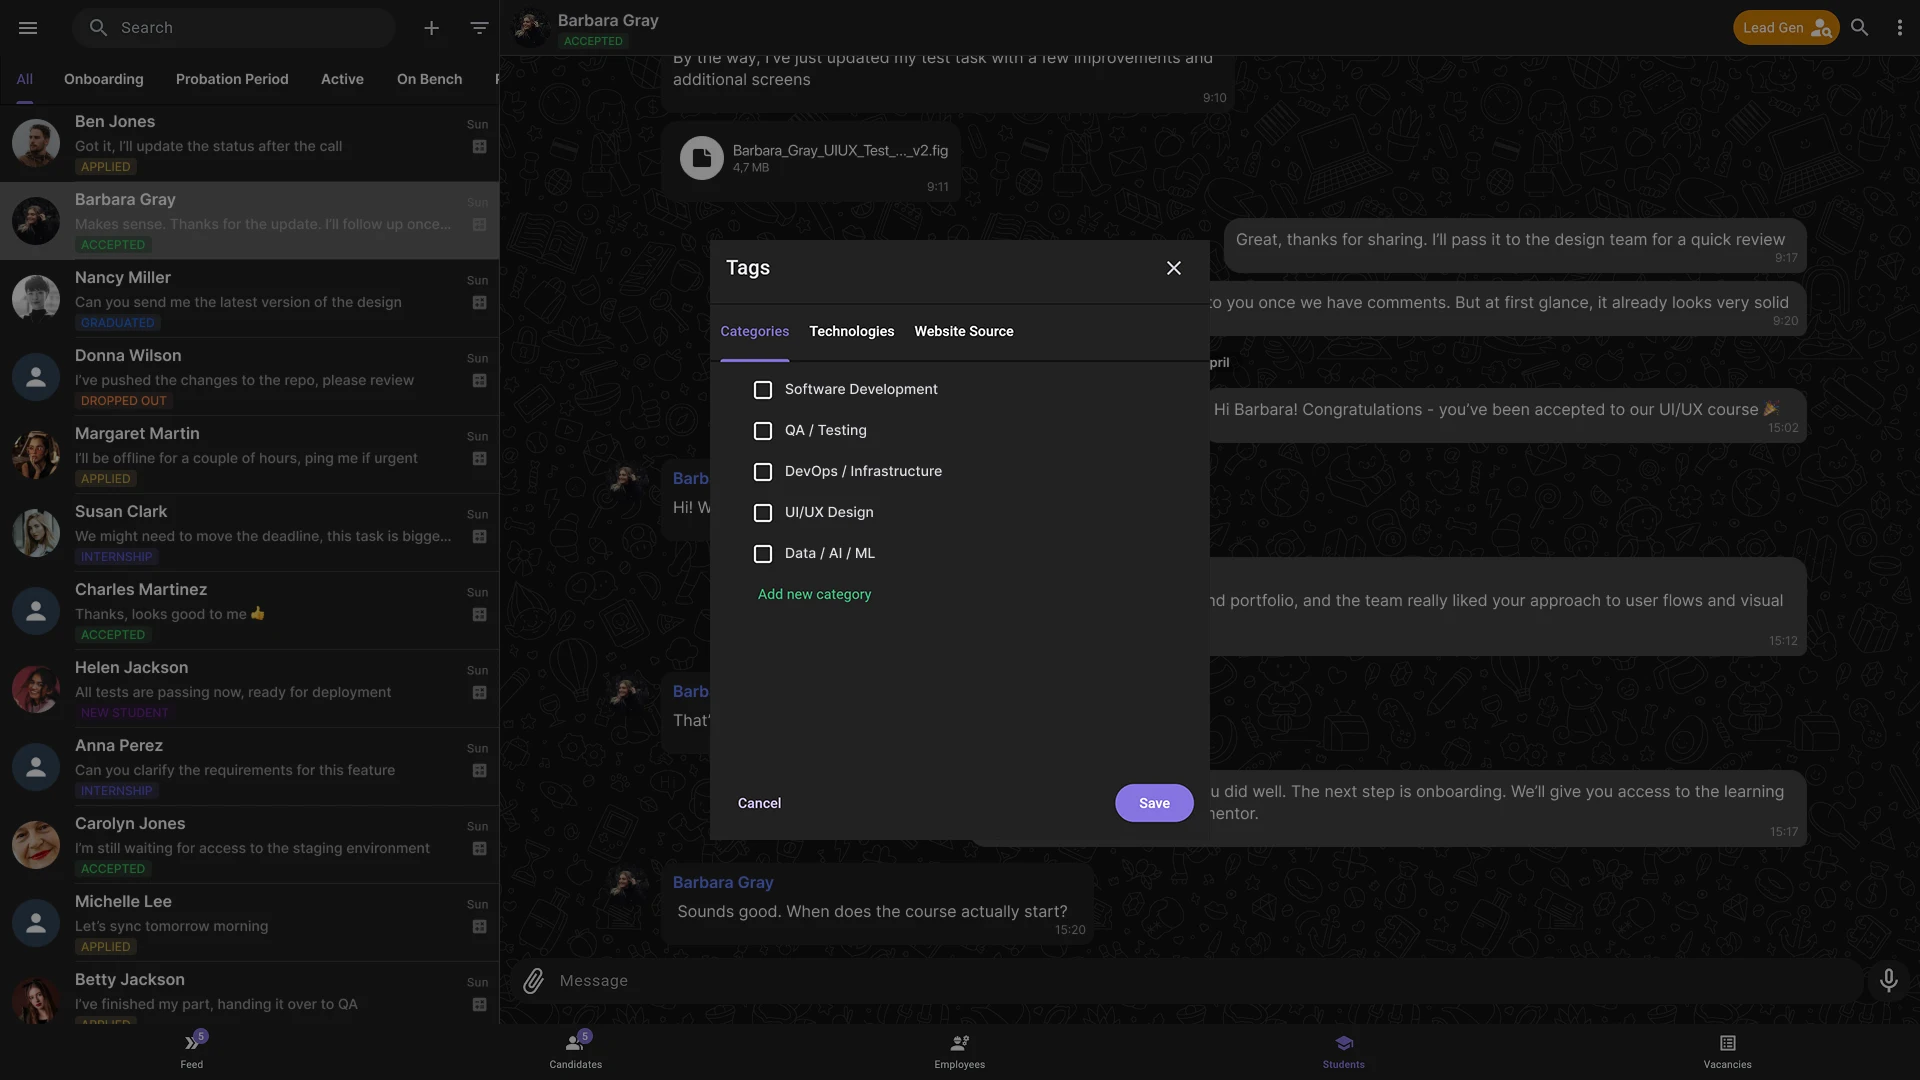Open Feed in bottom navigation
Screen dimensions: 1920x1080
point(191,1051)
